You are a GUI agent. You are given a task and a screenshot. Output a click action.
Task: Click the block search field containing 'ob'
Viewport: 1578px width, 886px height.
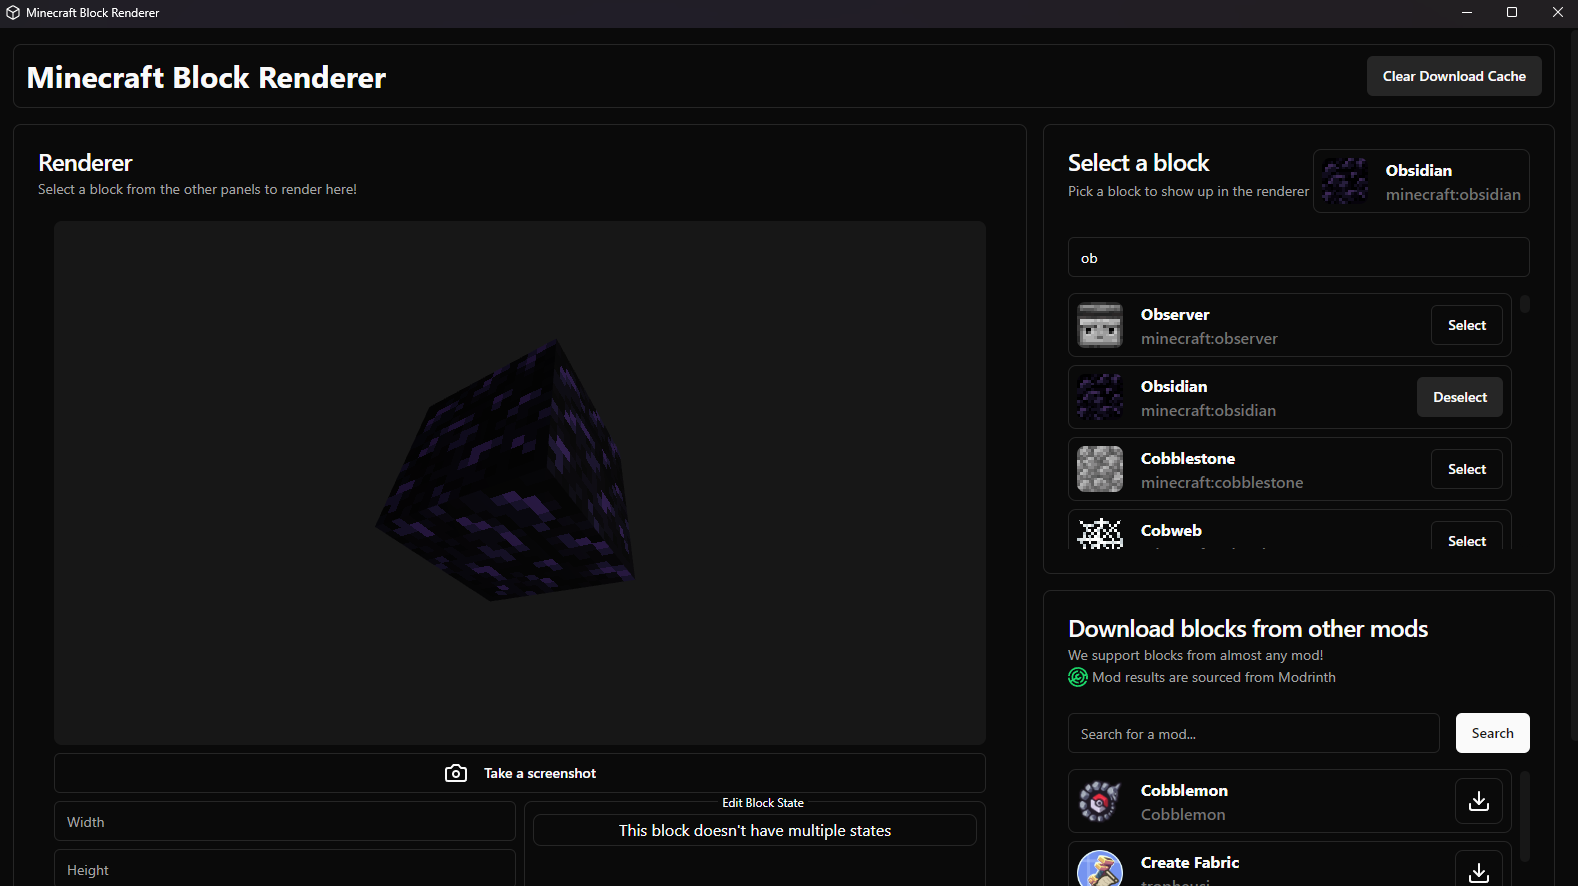coord(1299,257)
